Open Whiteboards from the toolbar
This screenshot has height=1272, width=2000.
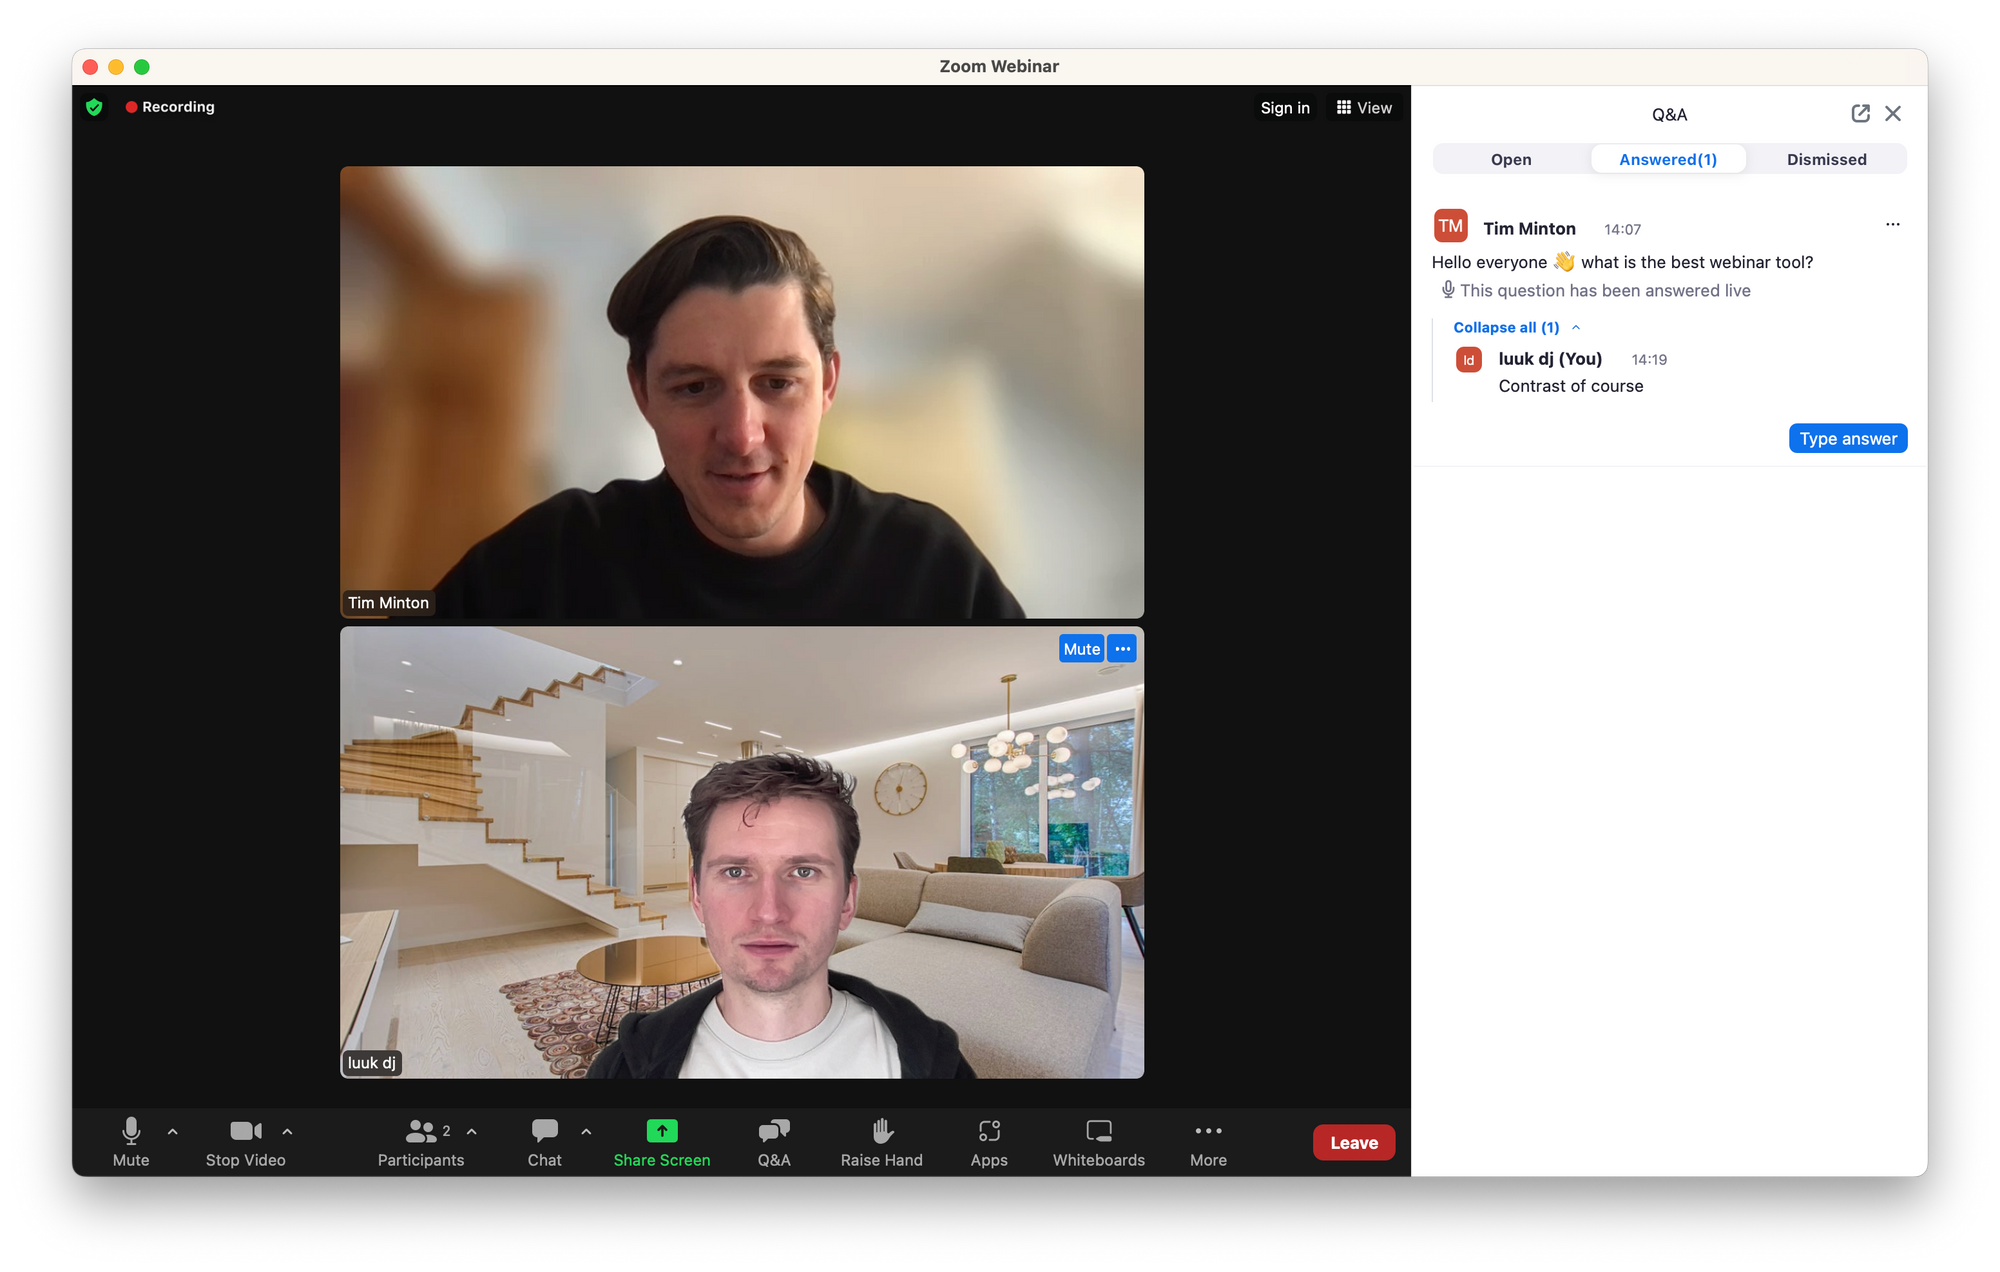pyautogui.click(x=1099, y=1142)
